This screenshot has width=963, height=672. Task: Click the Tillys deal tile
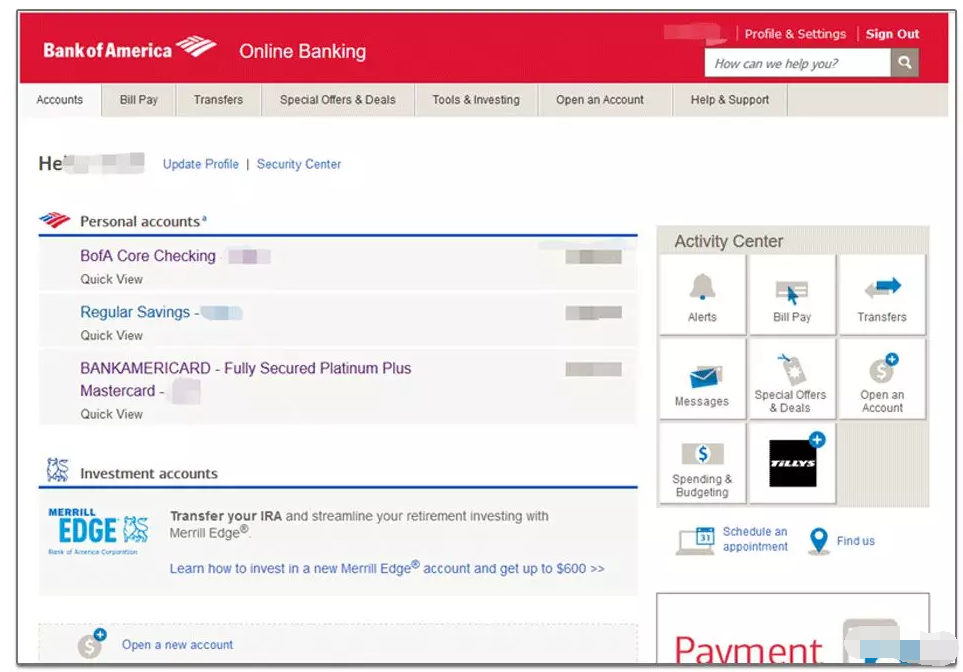[793, 462]
